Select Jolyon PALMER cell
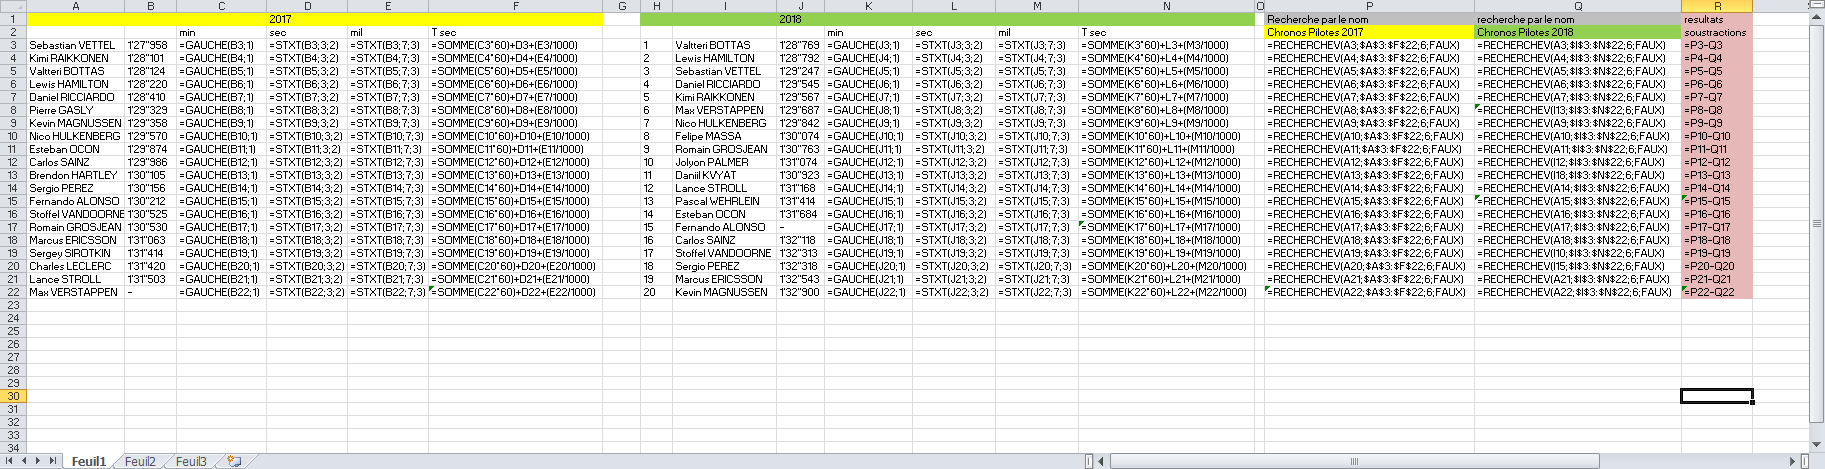 click(725, 162)
